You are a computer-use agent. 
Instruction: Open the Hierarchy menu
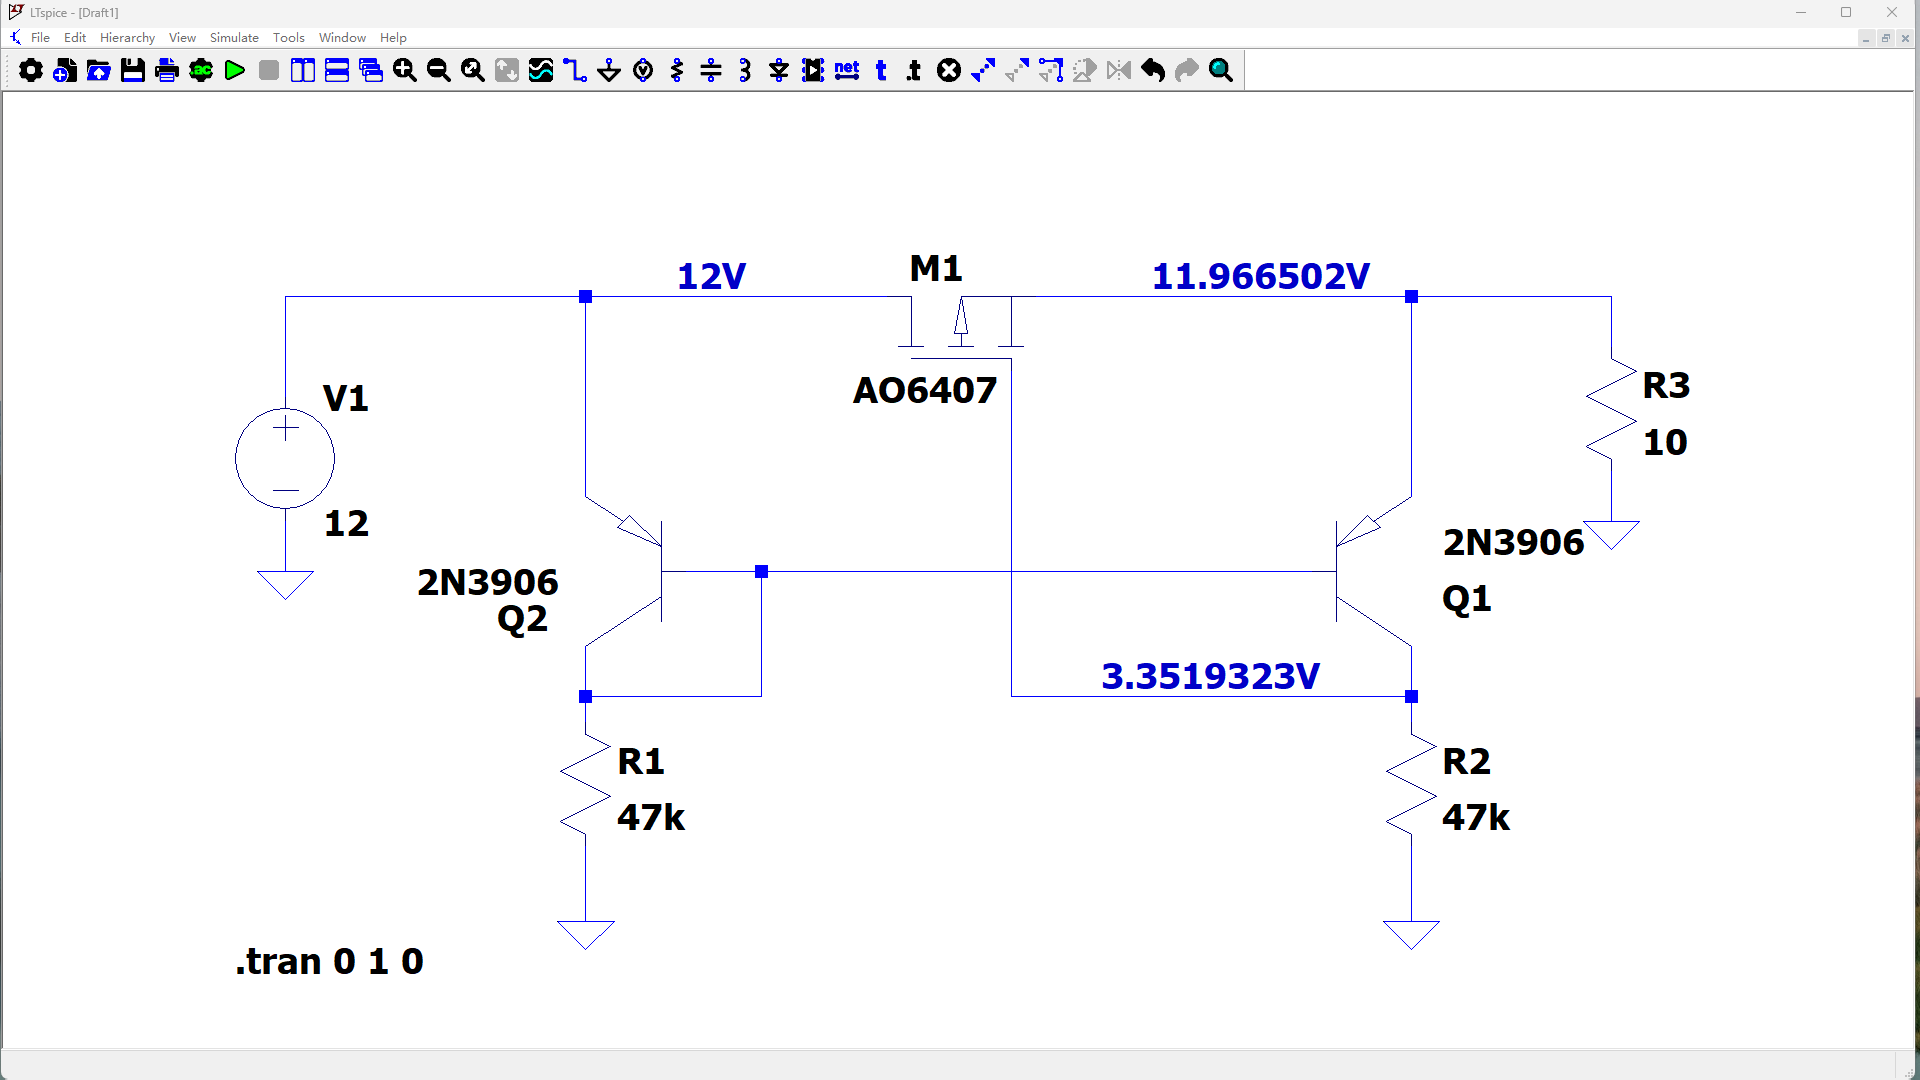[127, 38]
